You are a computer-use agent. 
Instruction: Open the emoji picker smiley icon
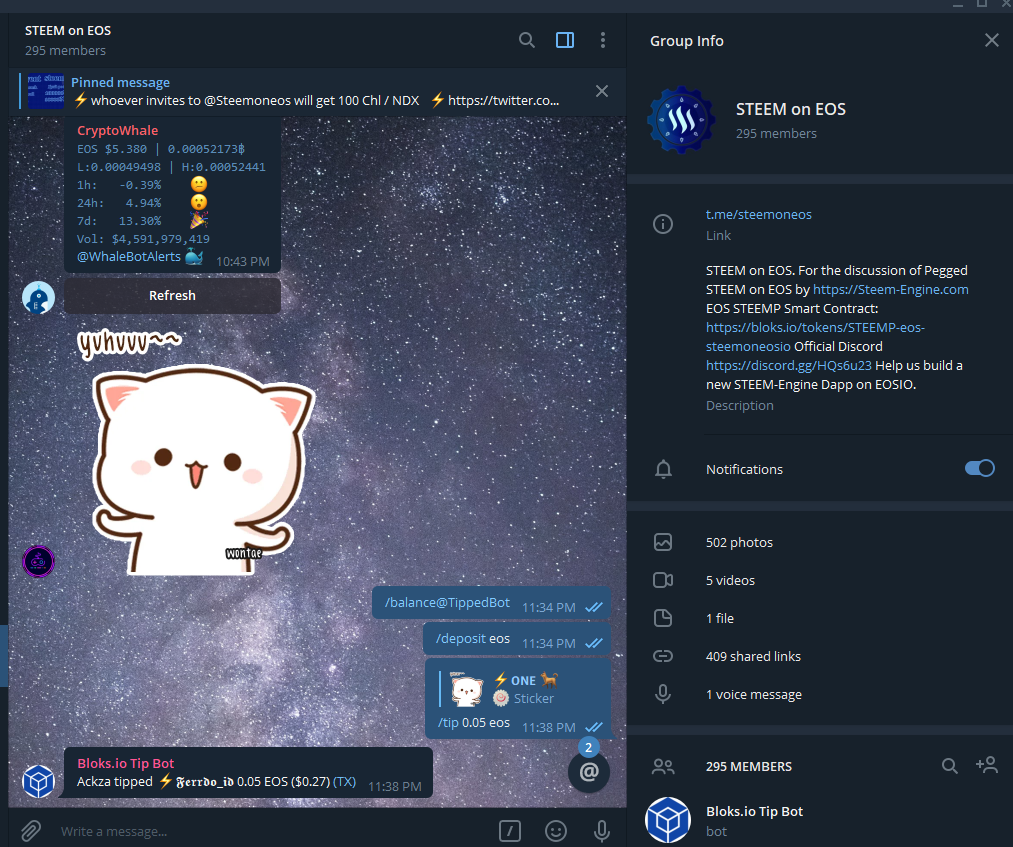556,831
